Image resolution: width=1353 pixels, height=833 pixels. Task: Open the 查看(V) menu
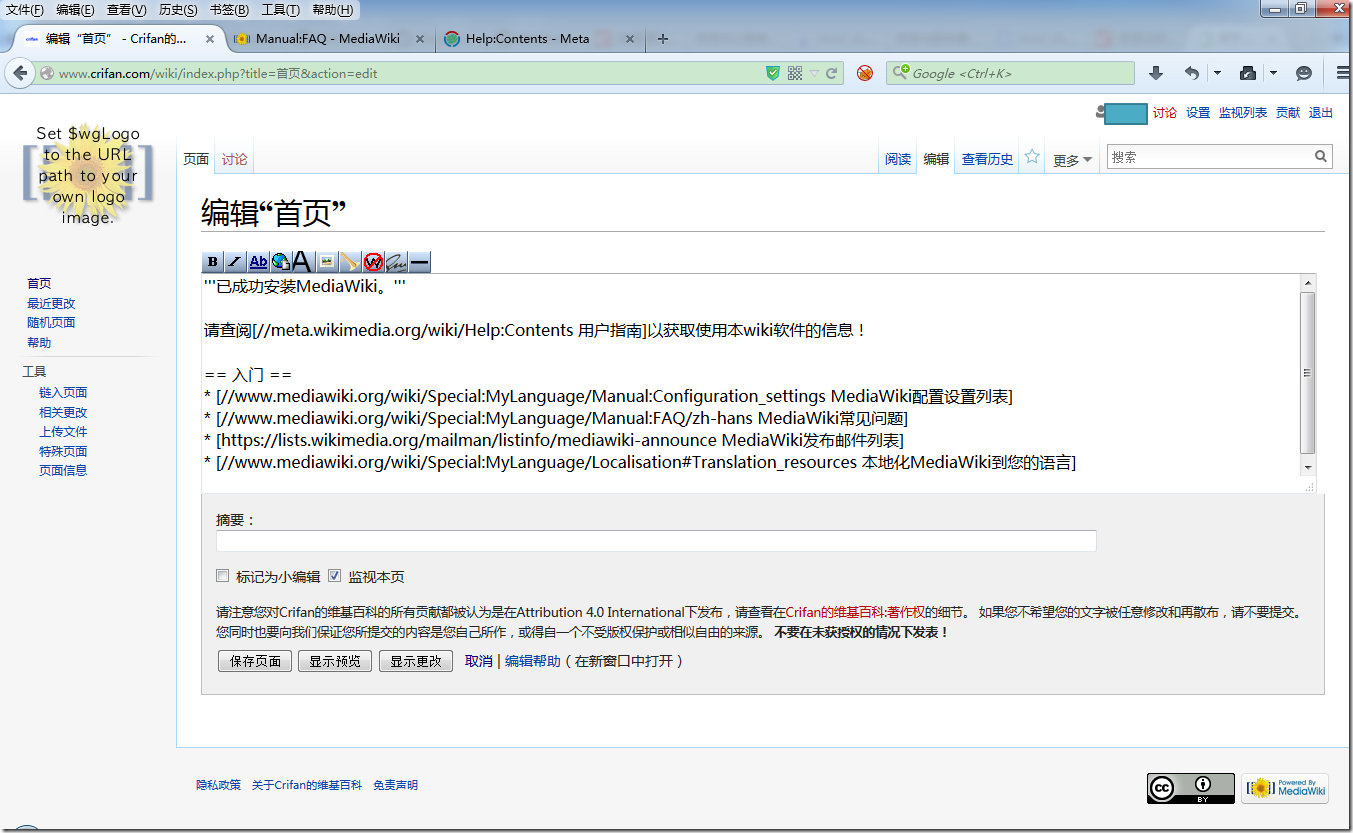[127, 10]
